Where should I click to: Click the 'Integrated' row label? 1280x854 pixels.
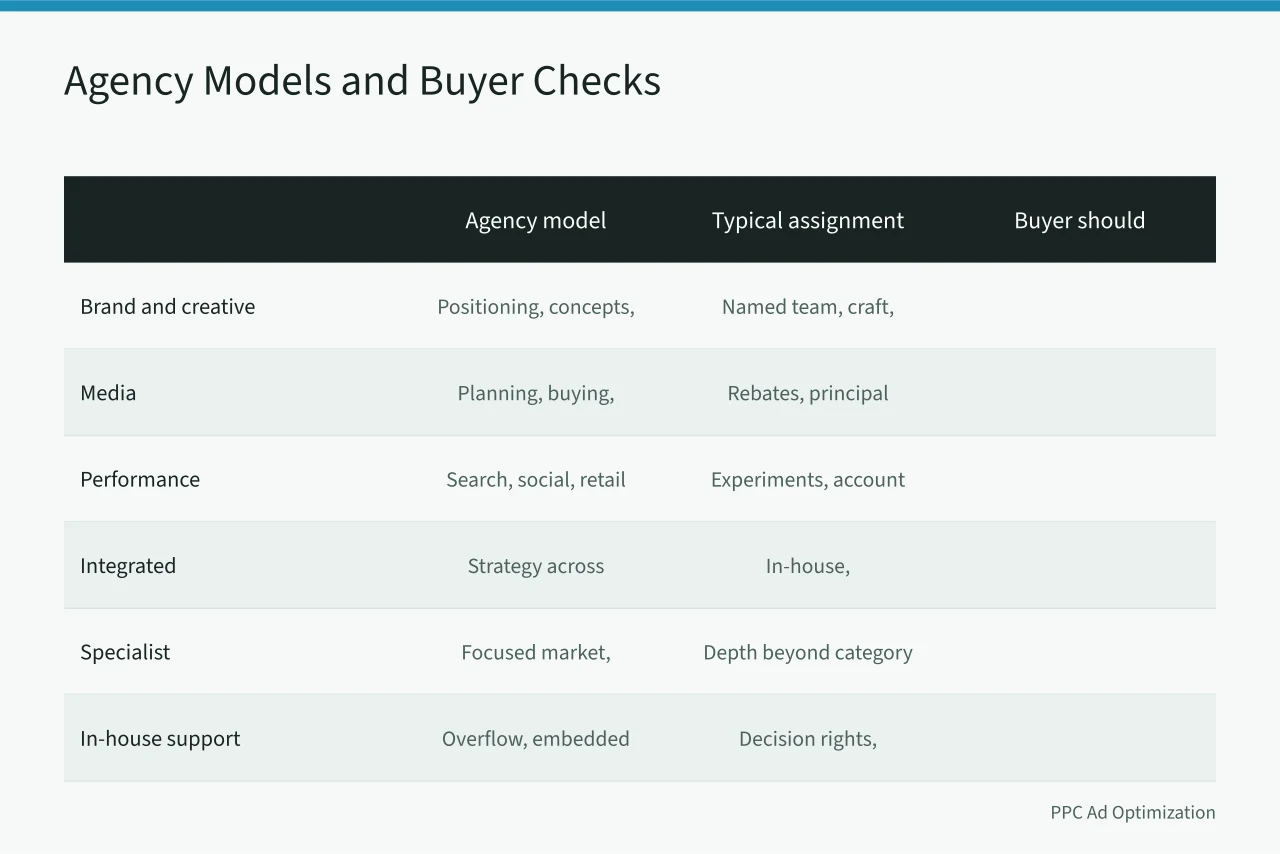[x=128, y=566]
